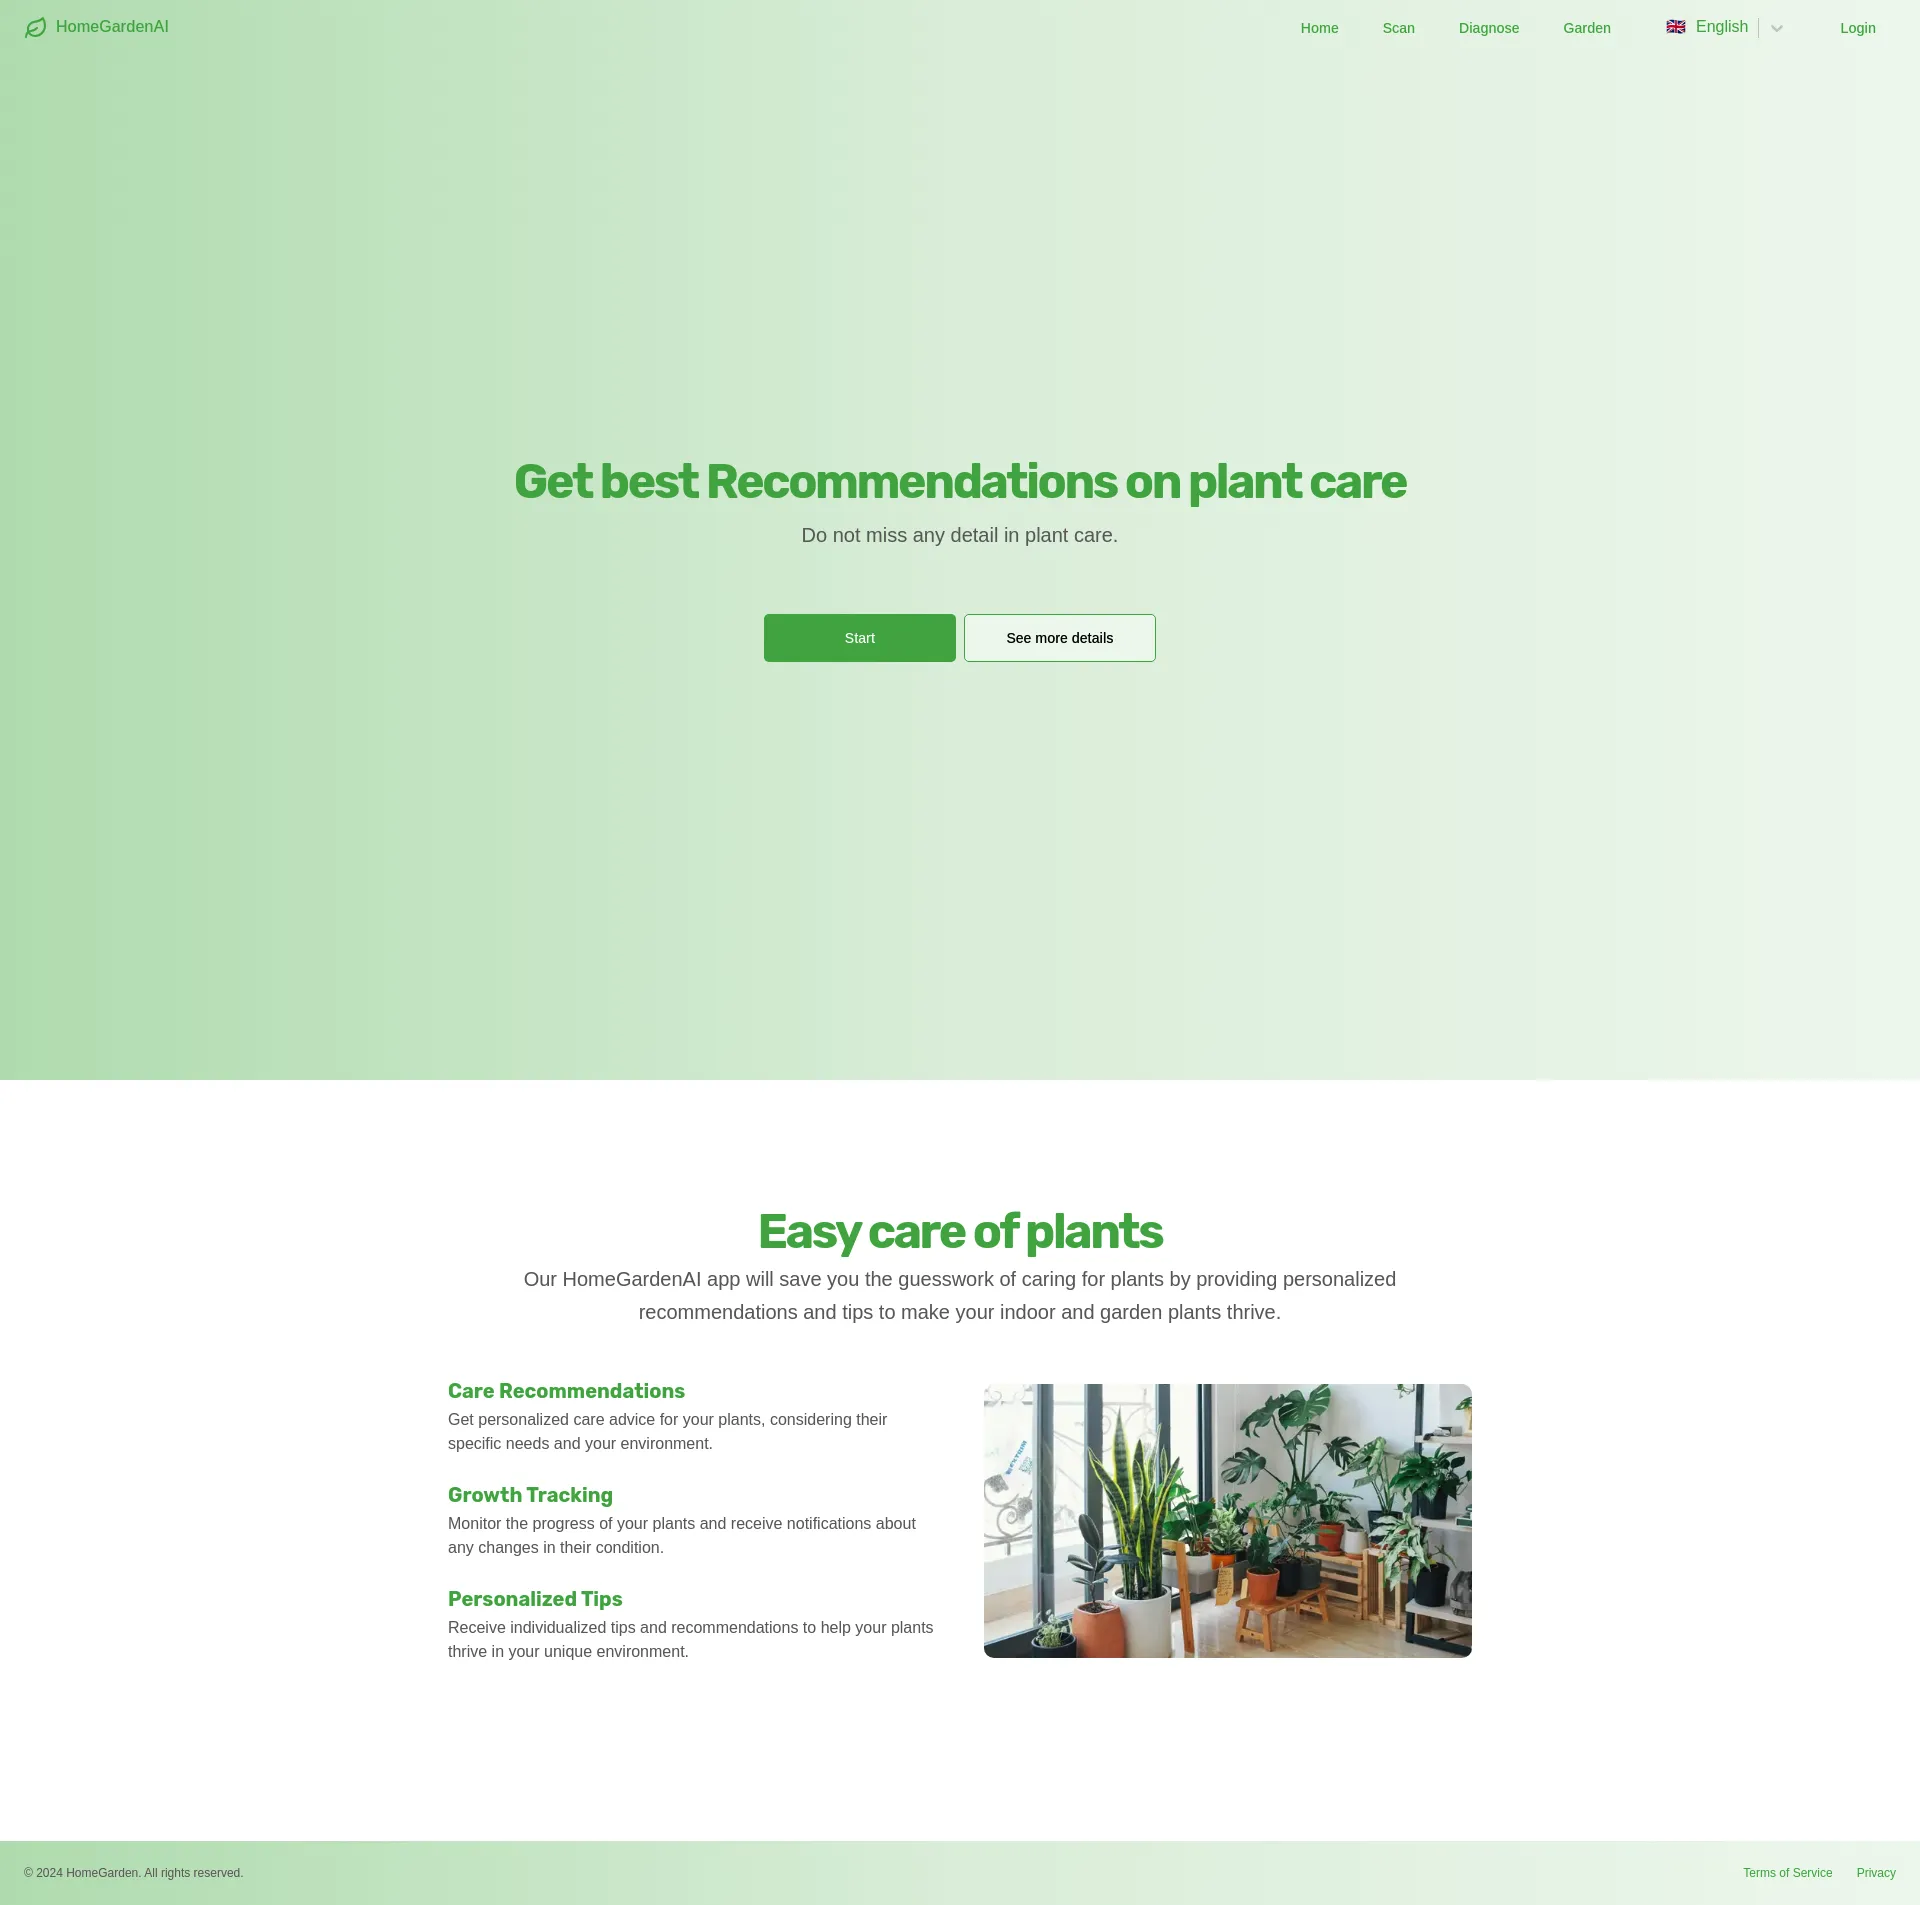Click the Start button
1920x1905 pixels.
point(860,637)
